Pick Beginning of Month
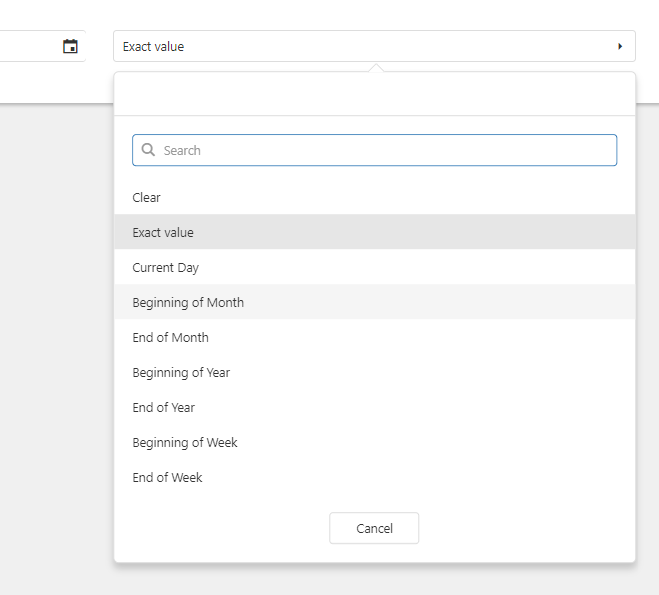Screen dimensions: 659x595 point(374,302)
